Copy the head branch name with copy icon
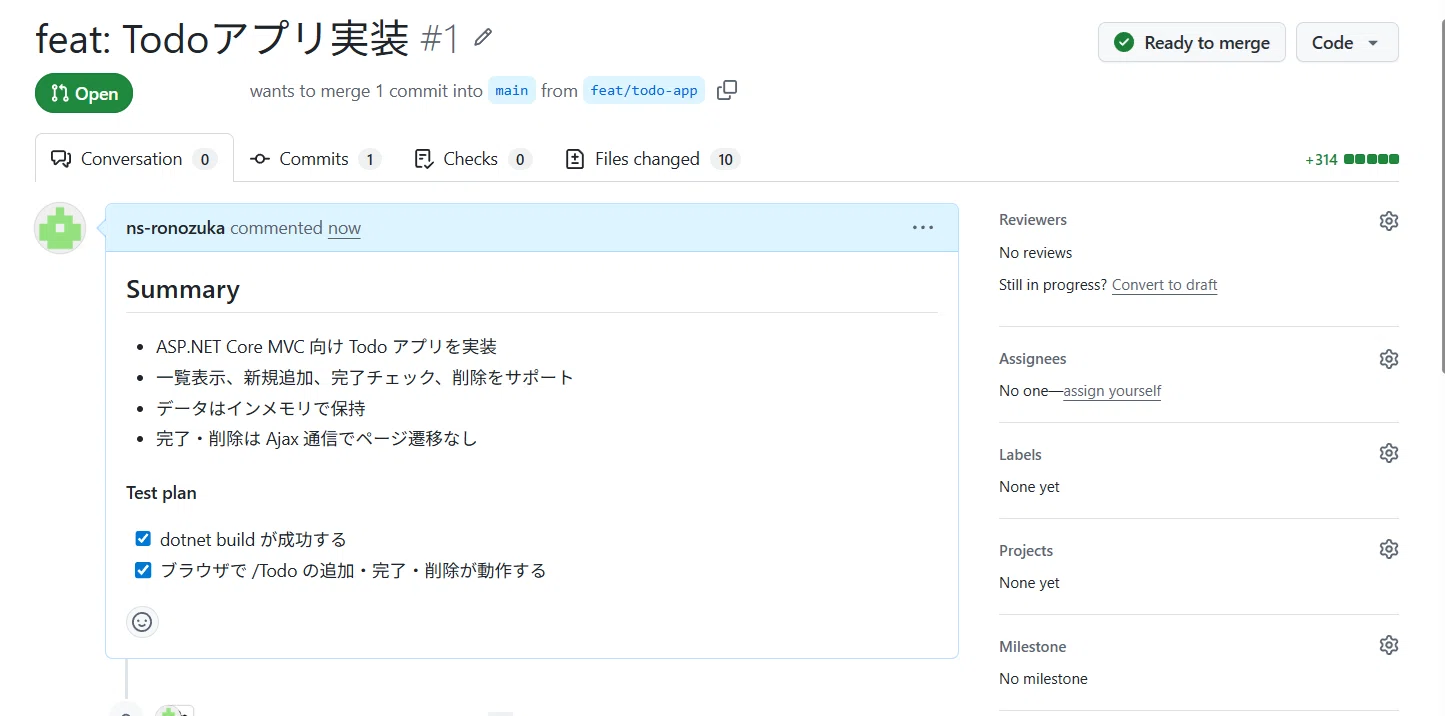This screenshot has width=1445, height=716. point(727,90)
